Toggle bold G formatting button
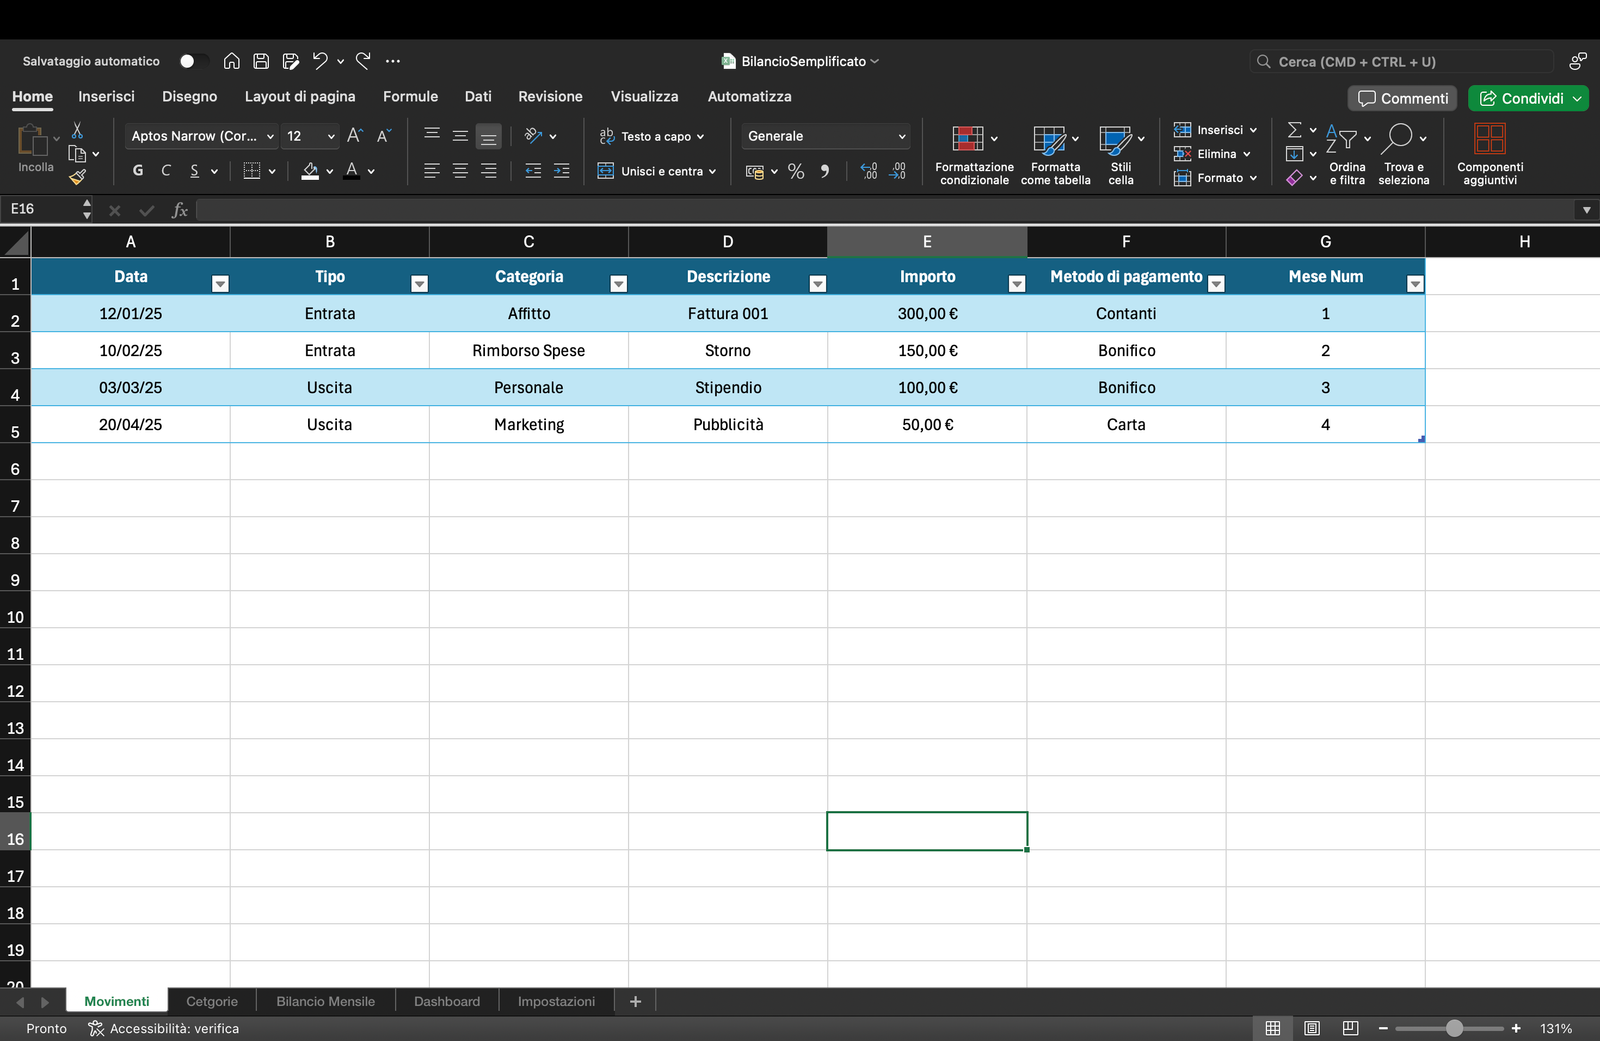Viewport: 1600px width, 1041px height. (138, 171)
